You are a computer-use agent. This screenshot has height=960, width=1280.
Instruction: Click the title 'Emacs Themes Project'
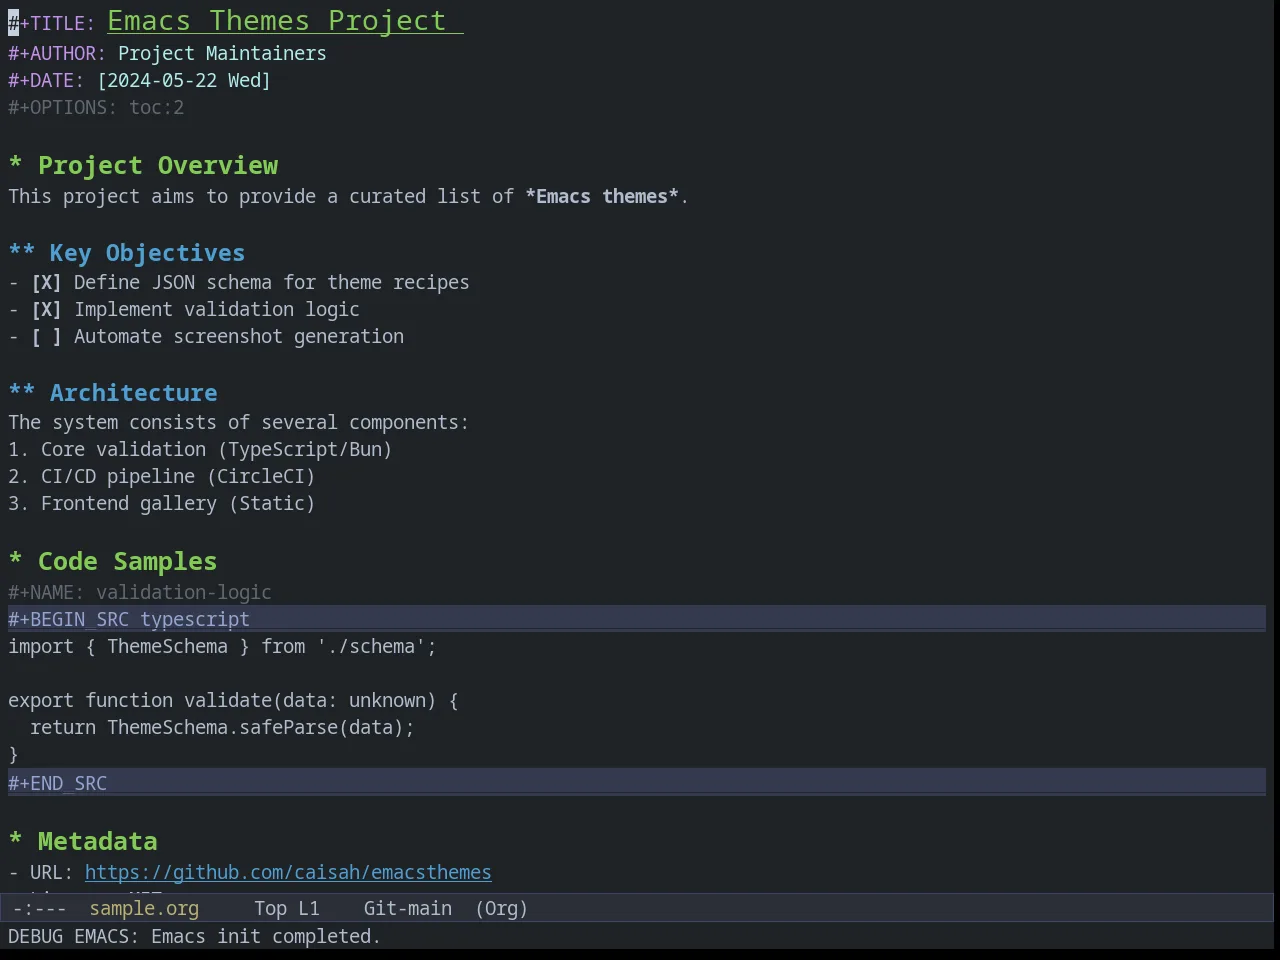coord(277,20)
